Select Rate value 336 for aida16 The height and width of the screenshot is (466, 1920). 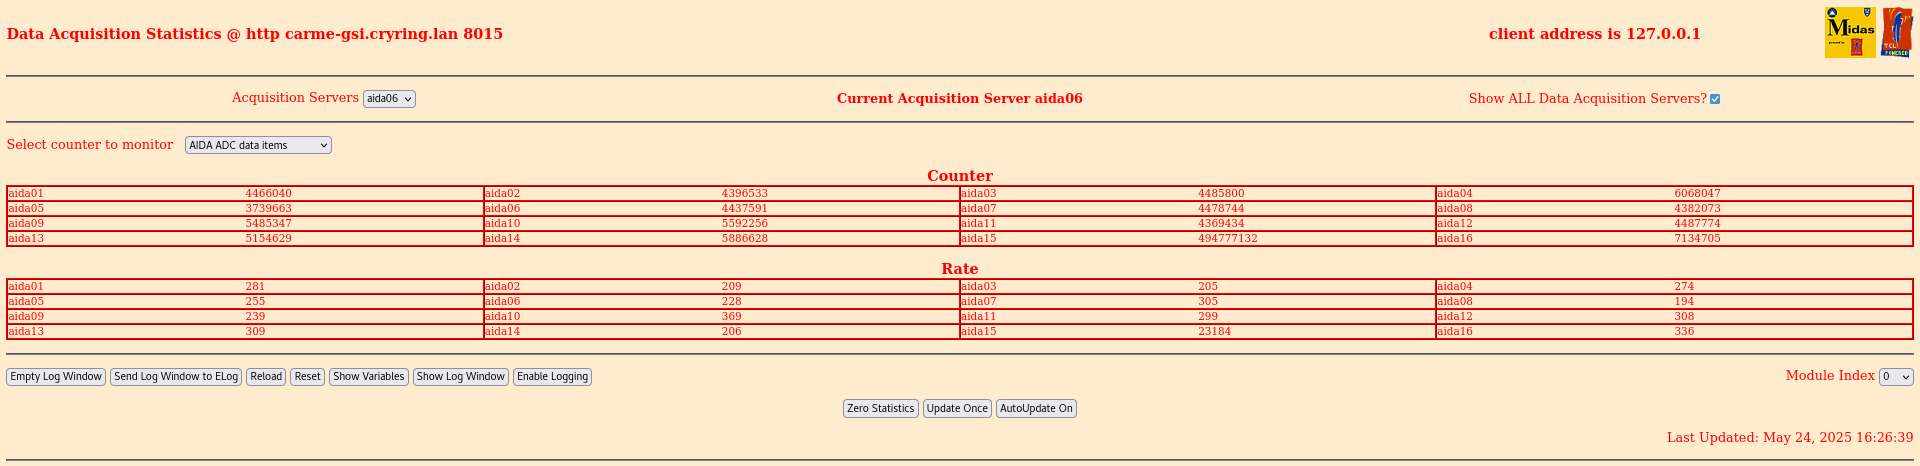[1684, 332]
